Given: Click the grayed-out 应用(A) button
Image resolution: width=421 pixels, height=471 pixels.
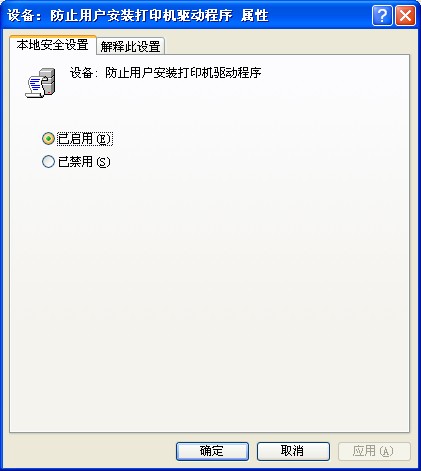Looking at the screenshot, I should [x=374, y=451].
